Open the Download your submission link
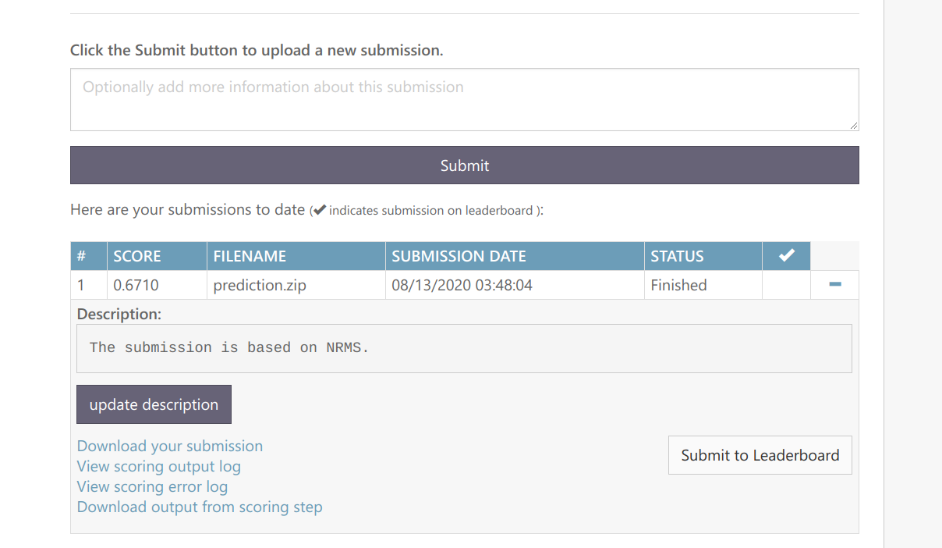The image size is (942, 548). [170, 446]
